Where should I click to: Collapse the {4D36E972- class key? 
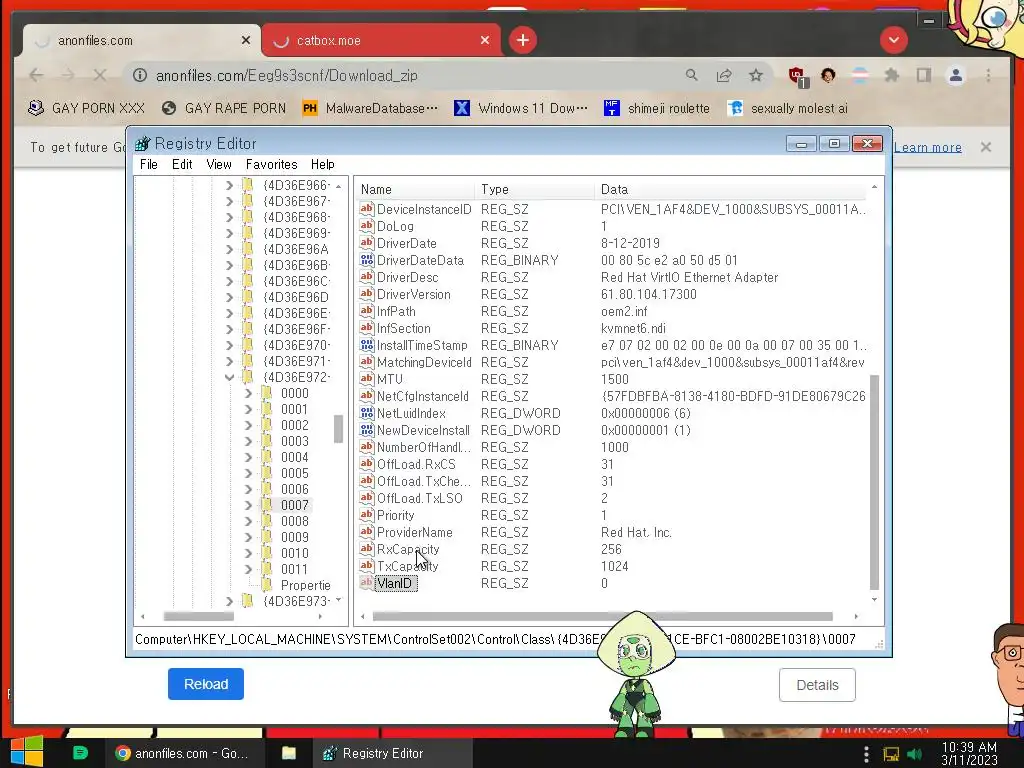(229, 377)
